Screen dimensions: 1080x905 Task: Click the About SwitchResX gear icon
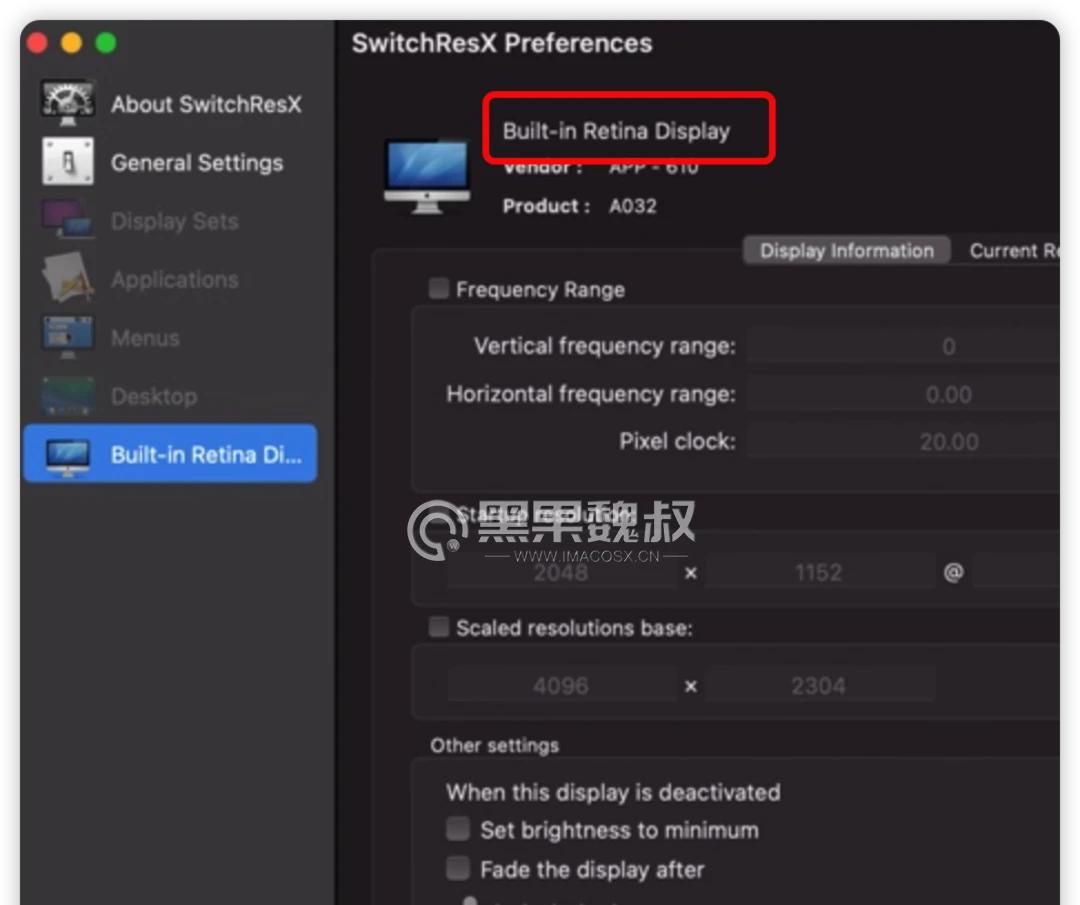[67, 104]
